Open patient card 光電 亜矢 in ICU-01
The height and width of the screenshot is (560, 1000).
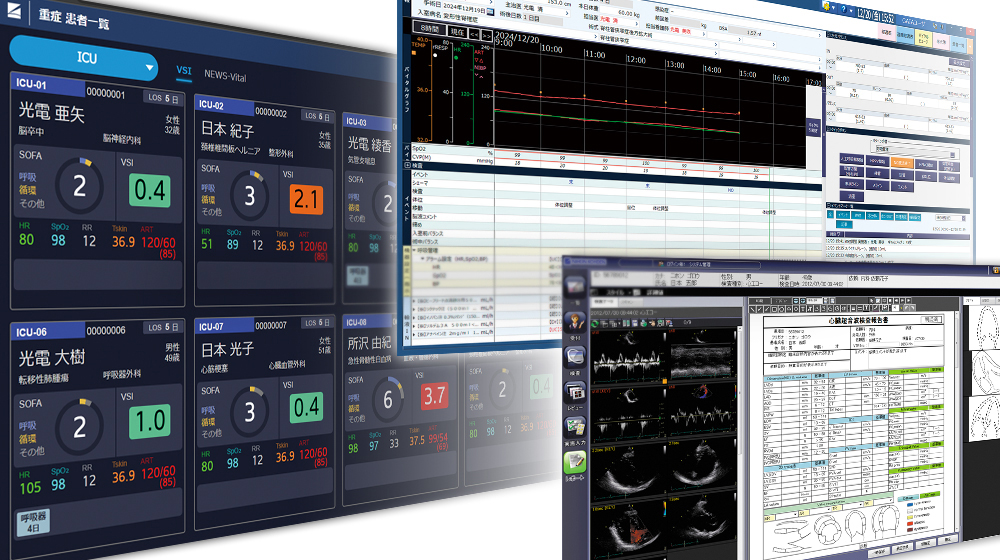[x=98, y=190]
